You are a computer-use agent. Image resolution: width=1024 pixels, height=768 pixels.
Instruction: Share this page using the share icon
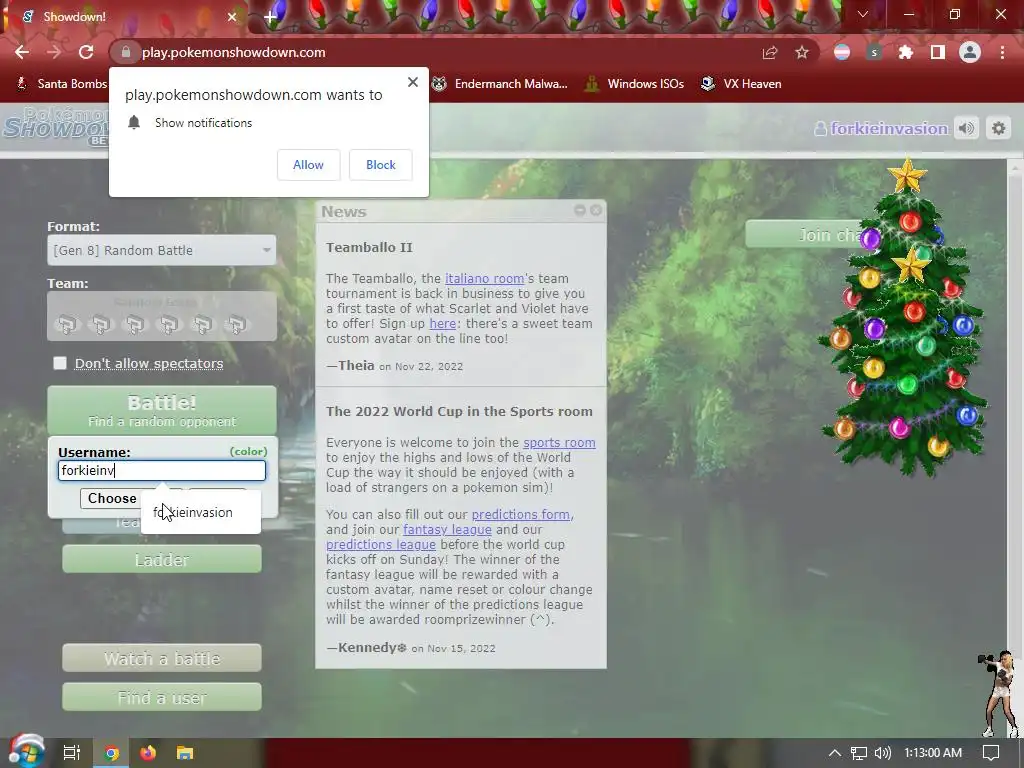770,52
